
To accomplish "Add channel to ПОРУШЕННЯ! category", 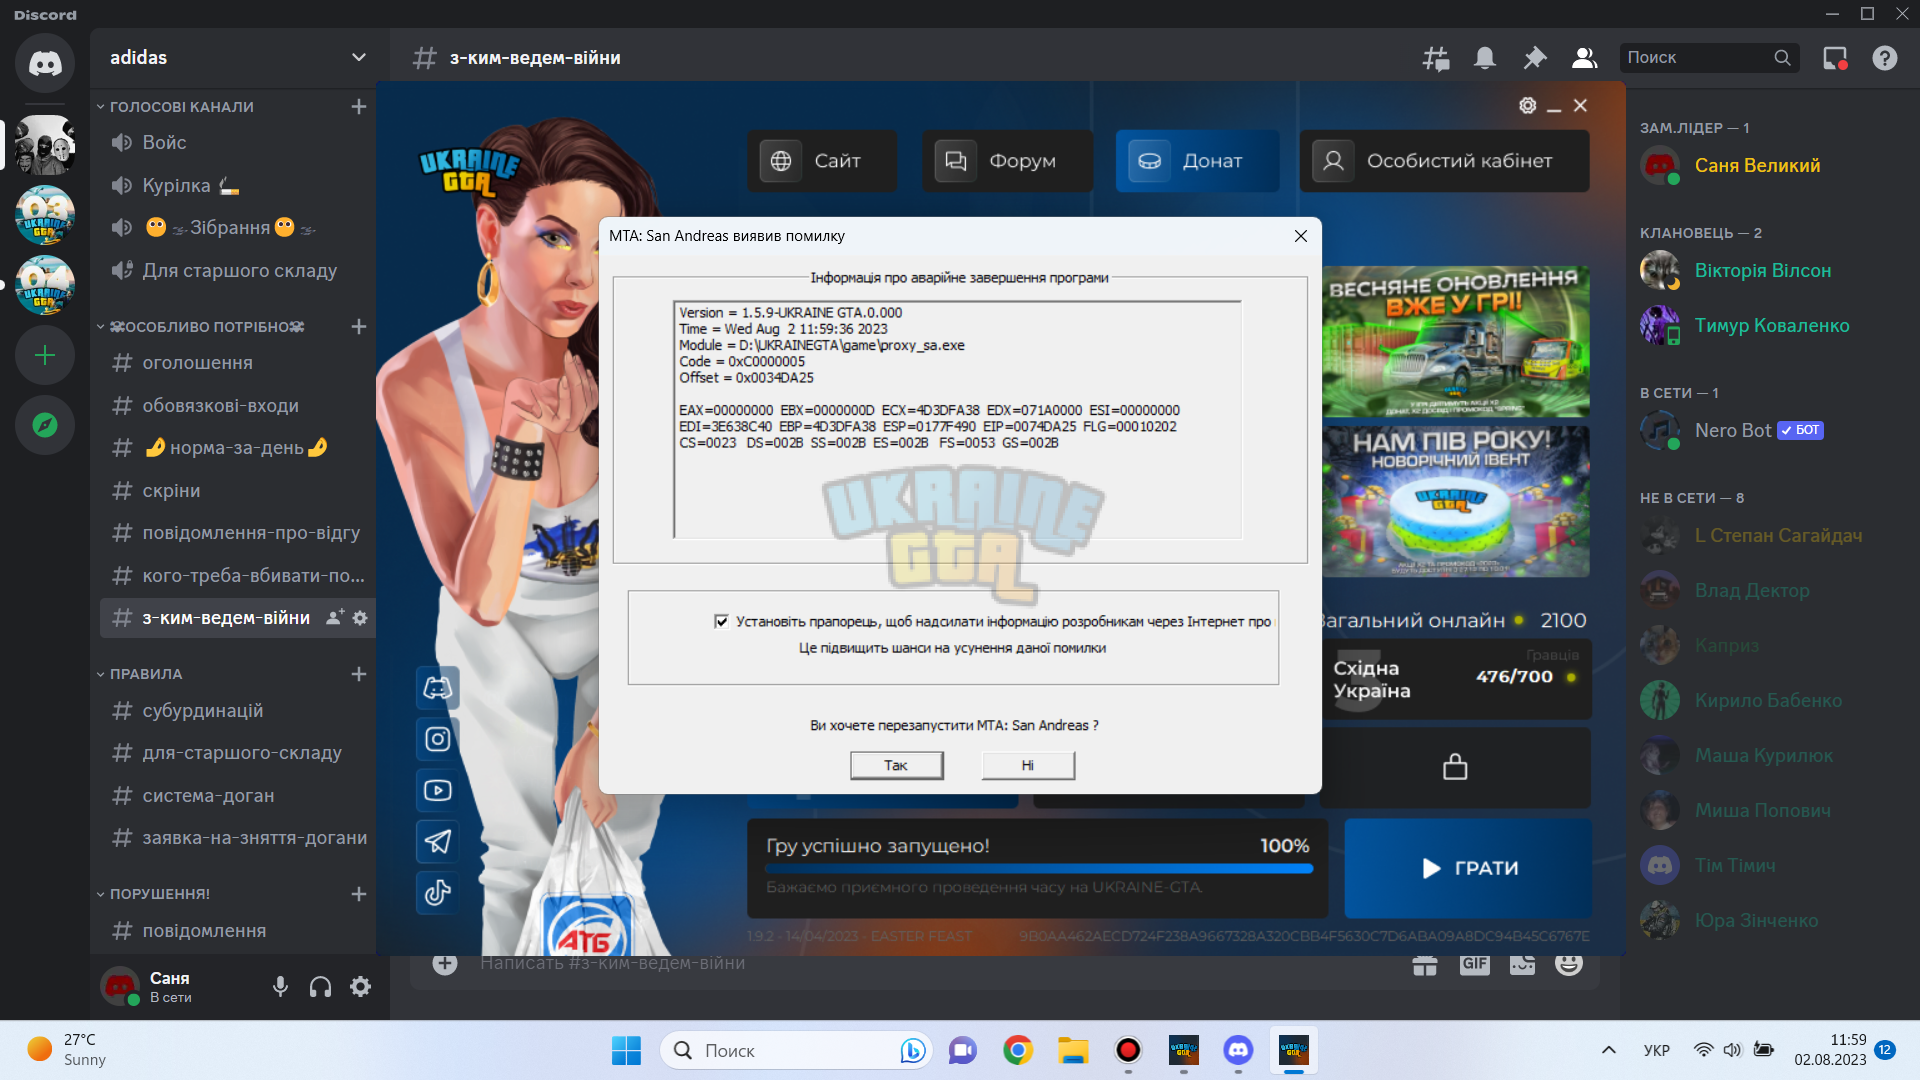I will [x=359, y=894].
